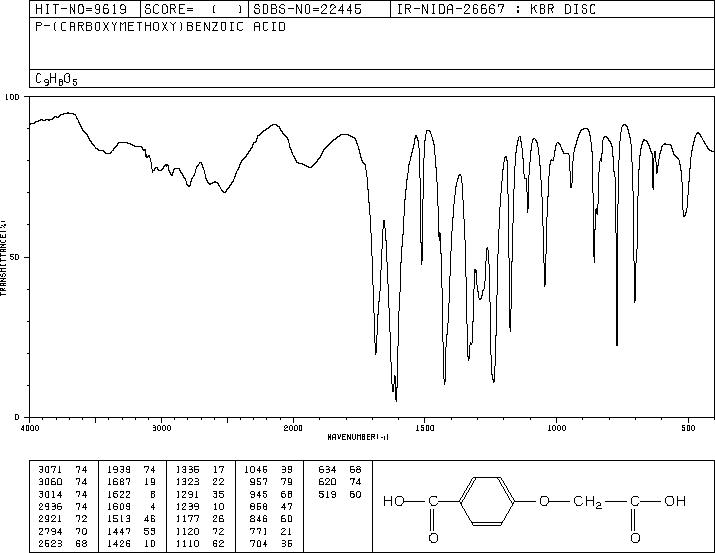715x553 pixels.
Task: Select the 2794 peak entry in table
Action: 62,531
